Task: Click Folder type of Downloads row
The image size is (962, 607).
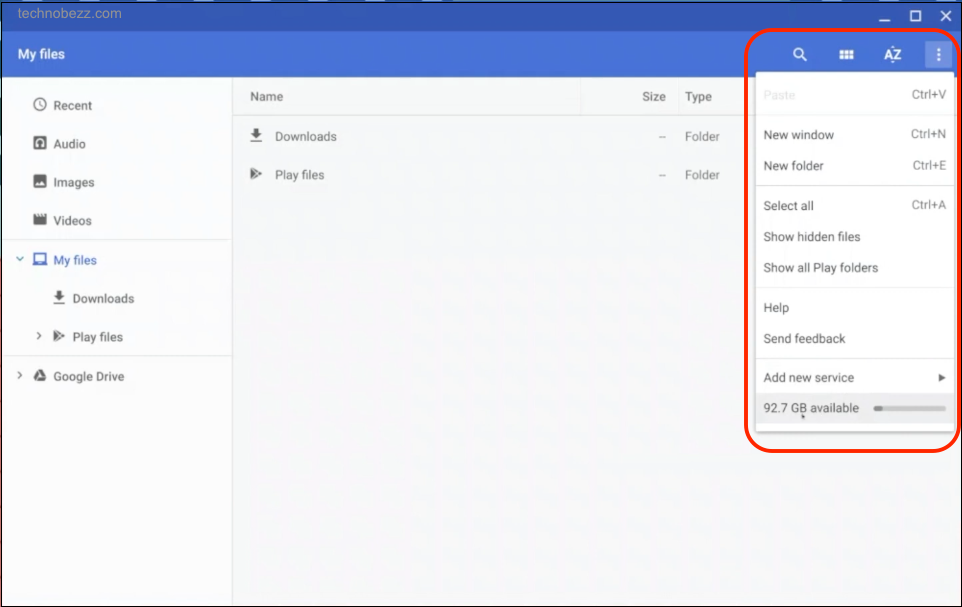Action: click(702, 136)
